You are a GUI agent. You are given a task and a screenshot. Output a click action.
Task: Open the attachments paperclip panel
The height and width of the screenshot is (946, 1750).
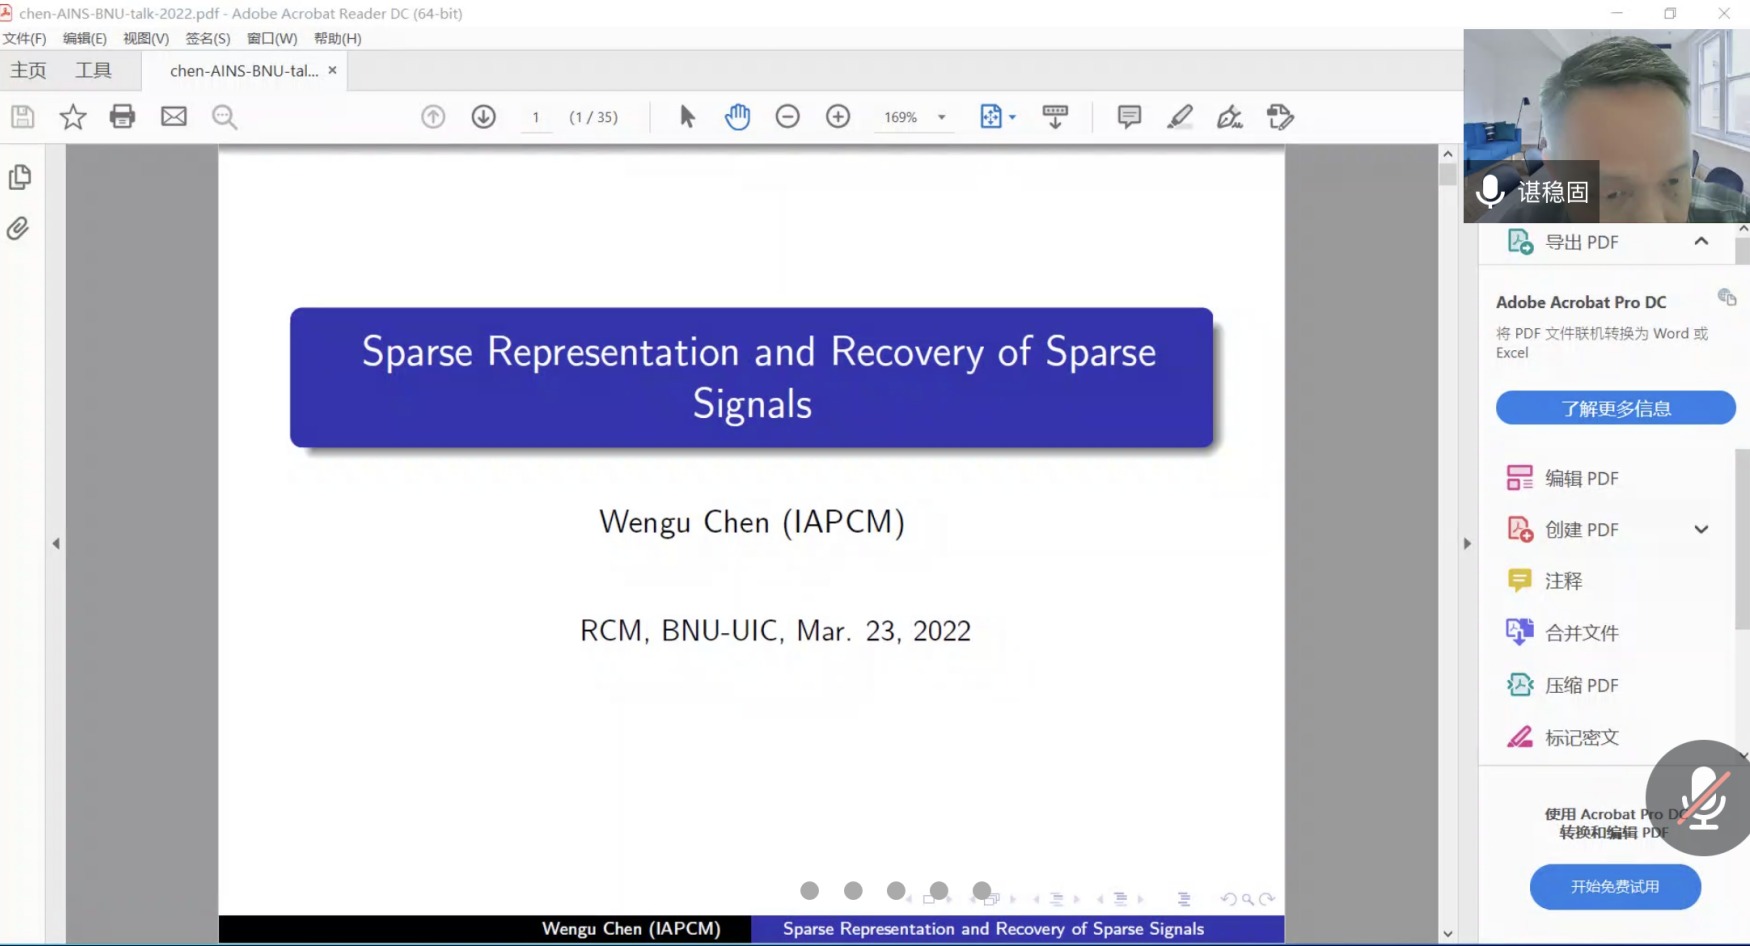pos(19,229)
